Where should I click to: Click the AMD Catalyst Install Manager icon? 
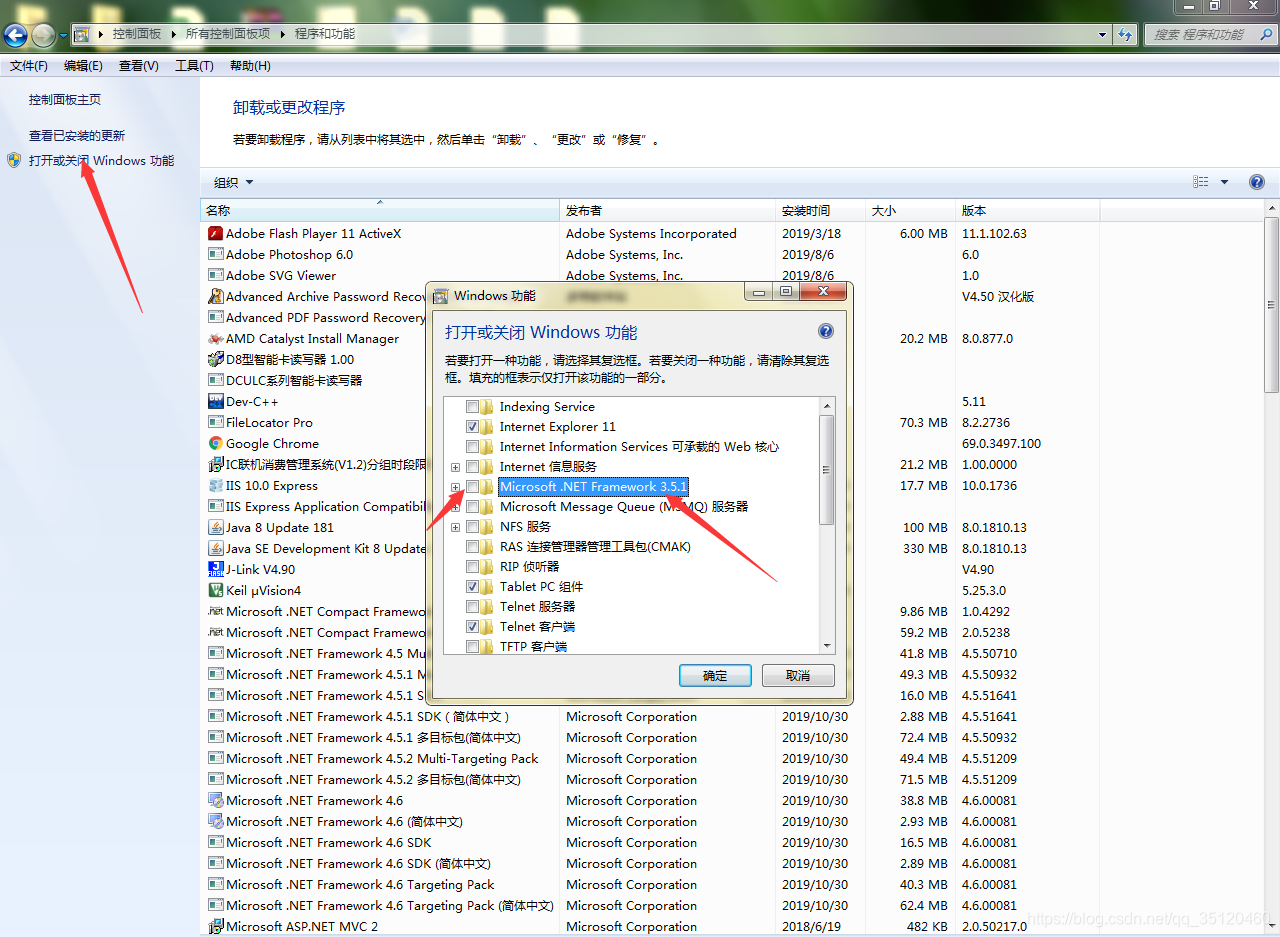[215, 338]
